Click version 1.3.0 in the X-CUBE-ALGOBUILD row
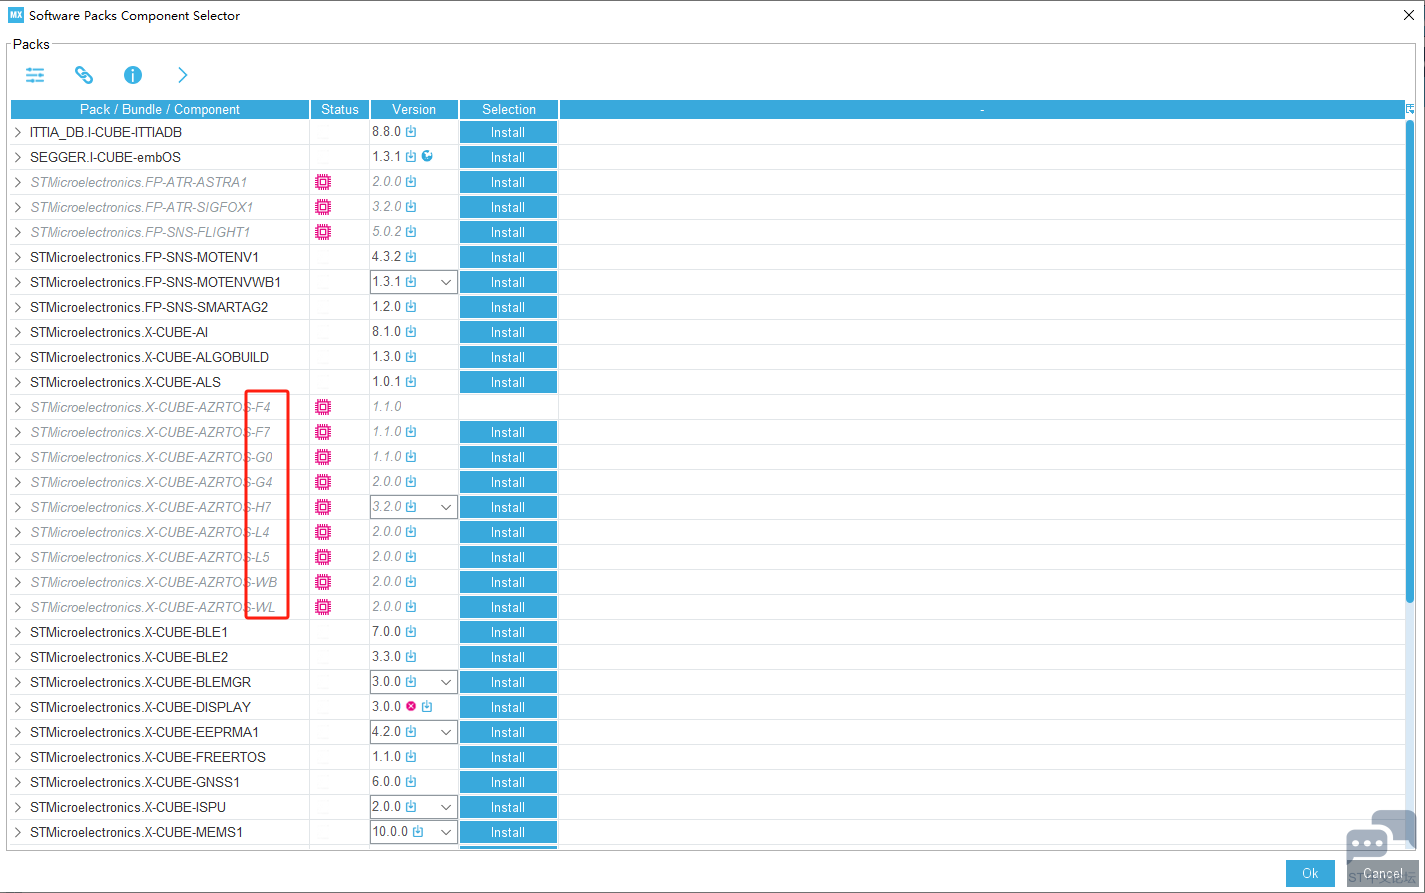The height and width of the screenshot is (893, 1425). pyautogui.click(x=387, y=357)
